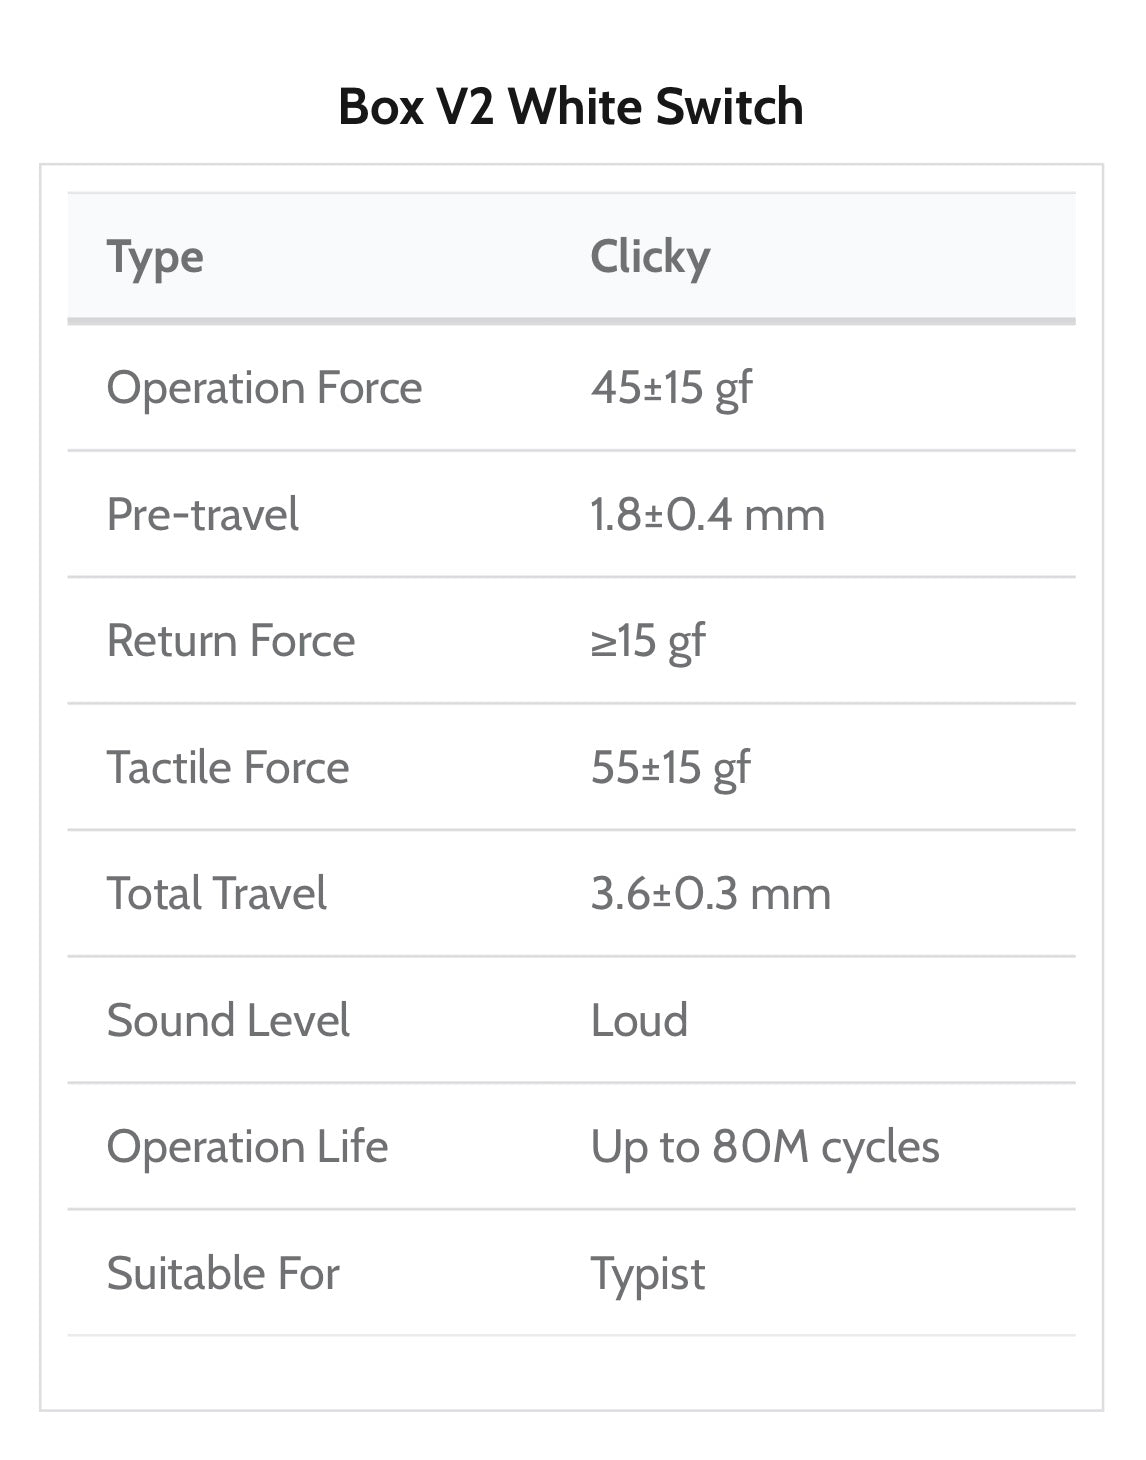Select the Total Travel label
This screenshot has height=1460, width=1146.
point(216,894)
